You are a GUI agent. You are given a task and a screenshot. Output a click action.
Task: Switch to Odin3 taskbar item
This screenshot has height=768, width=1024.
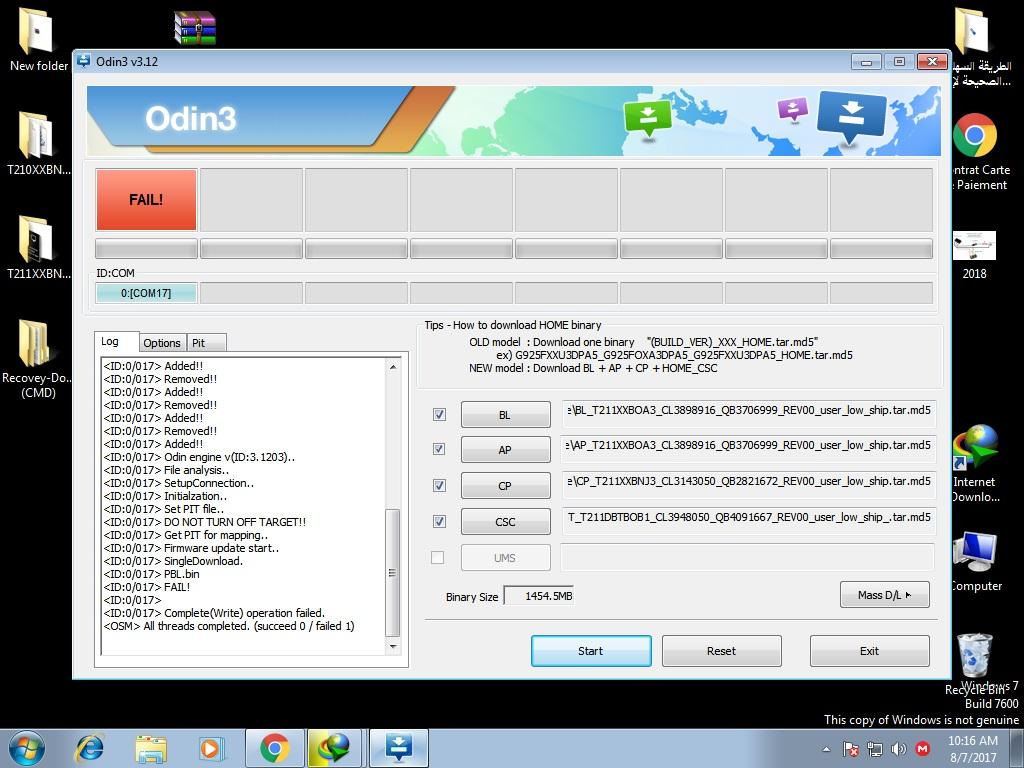tap(398, 748)
